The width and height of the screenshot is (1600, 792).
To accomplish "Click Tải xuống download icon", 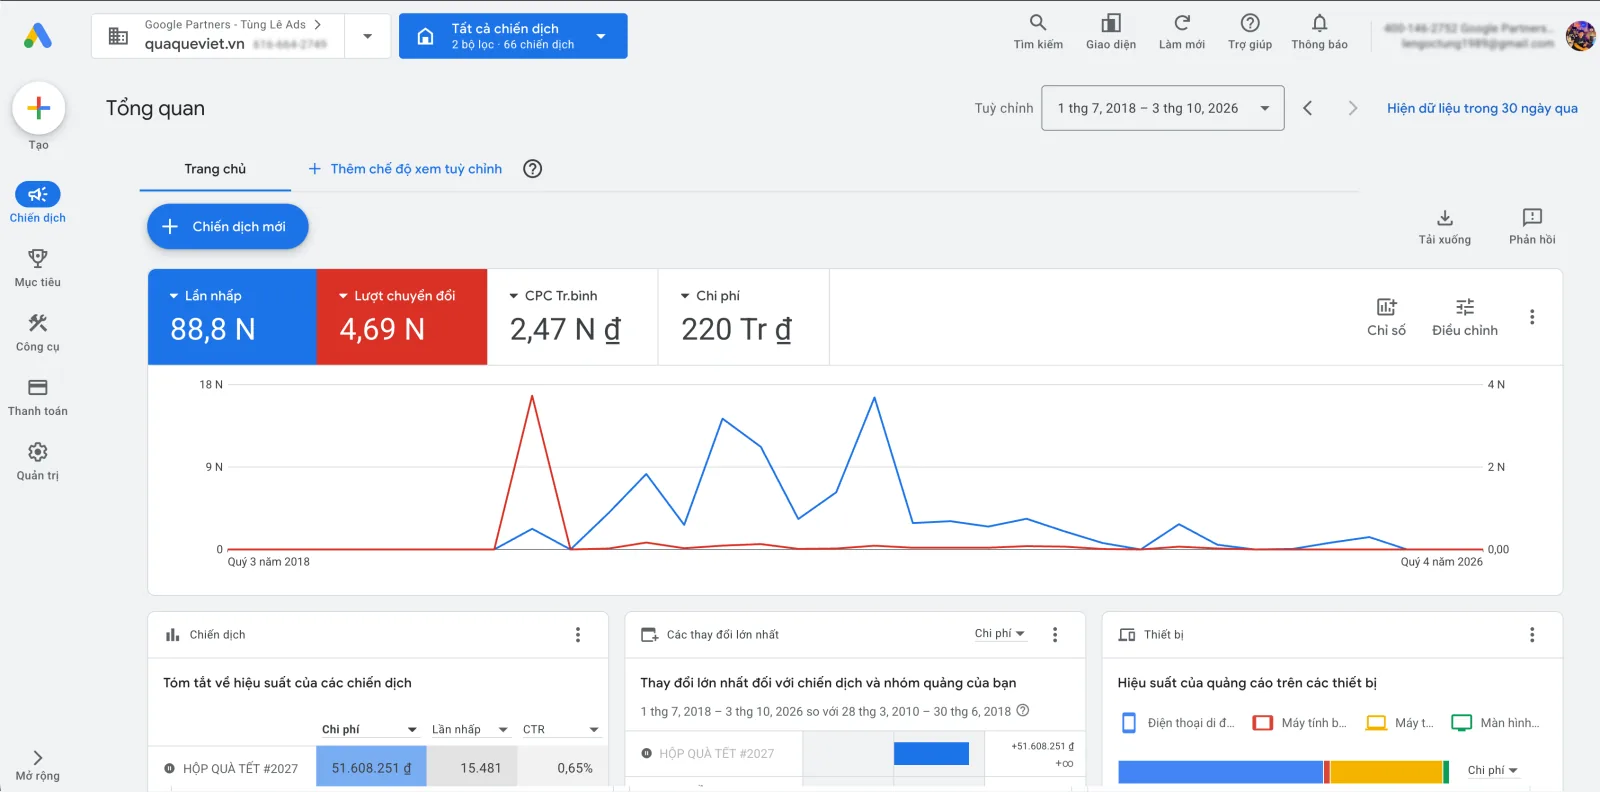I will (x=1445, y=226).
